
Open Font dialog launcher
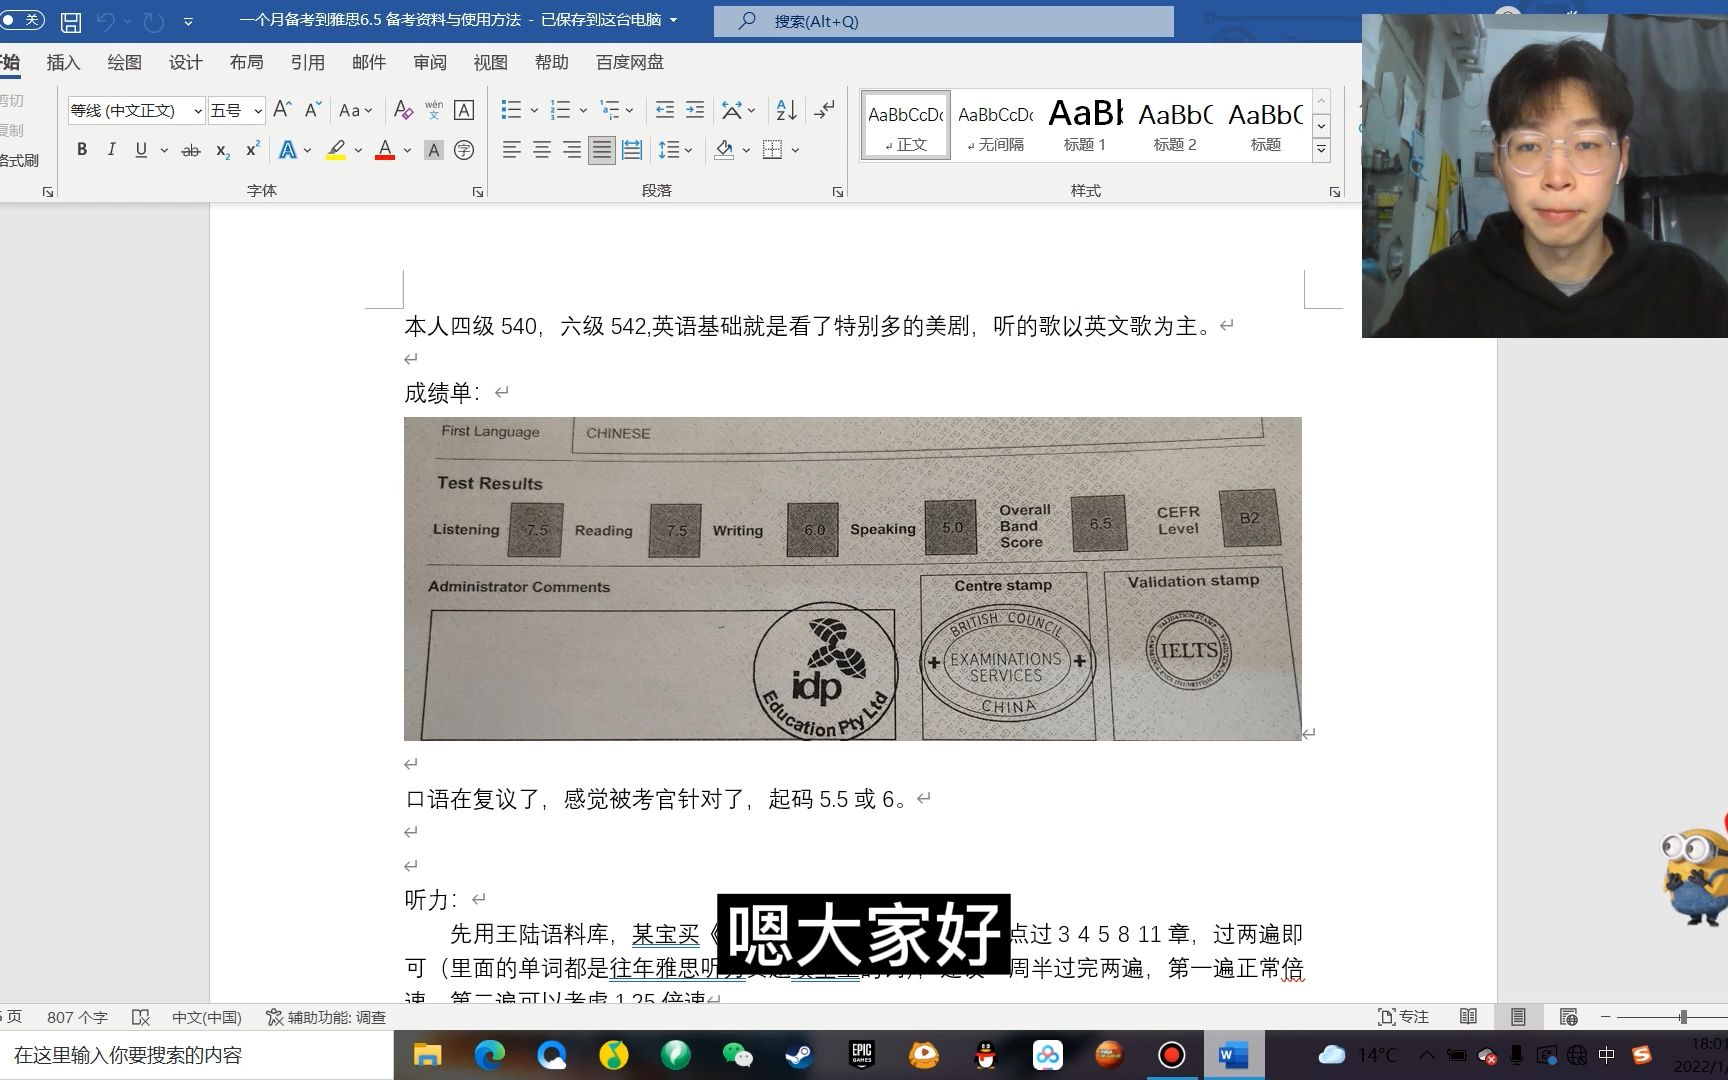tap(478, 191)
